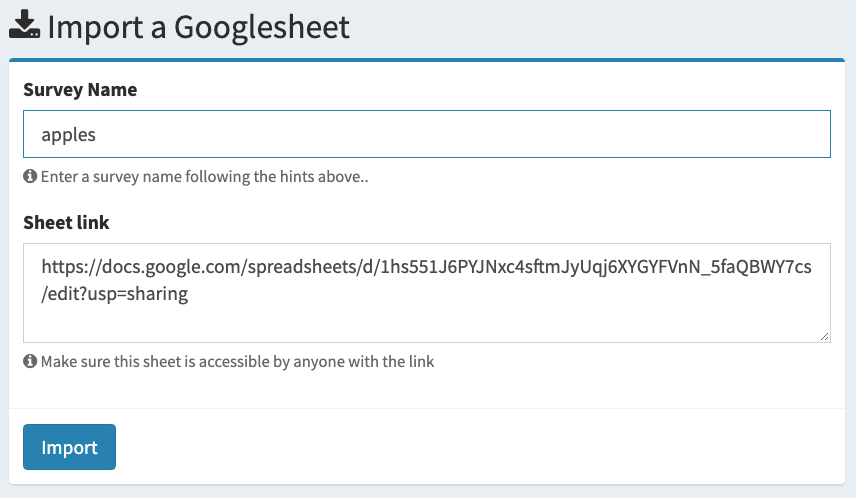Grab the resize handle of the Sheet link textarea
Viewport: 856px width, 498px height.
(824, 337)
